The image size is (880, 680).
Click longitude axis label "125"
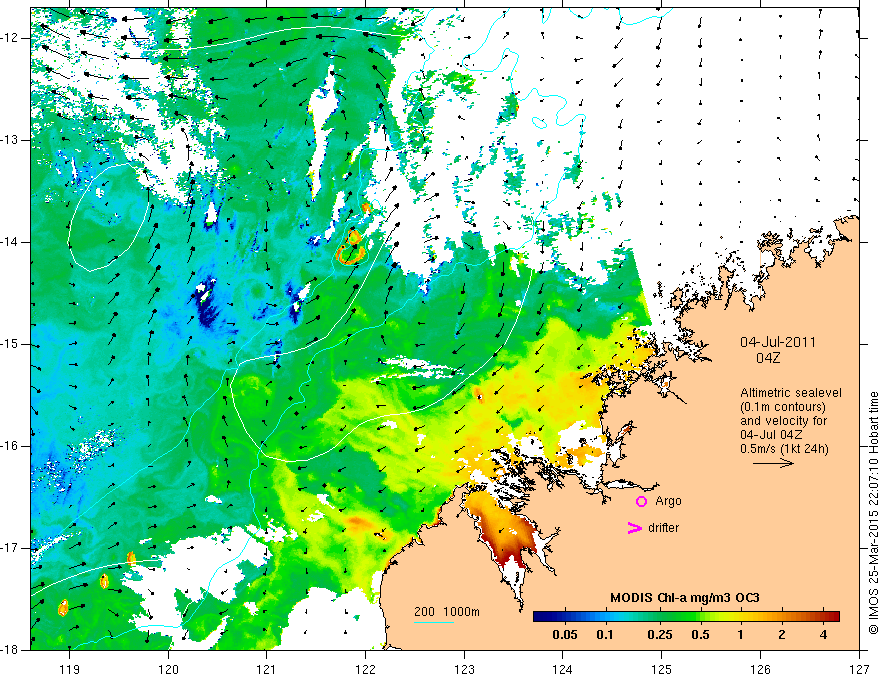(x=662, y=669)
